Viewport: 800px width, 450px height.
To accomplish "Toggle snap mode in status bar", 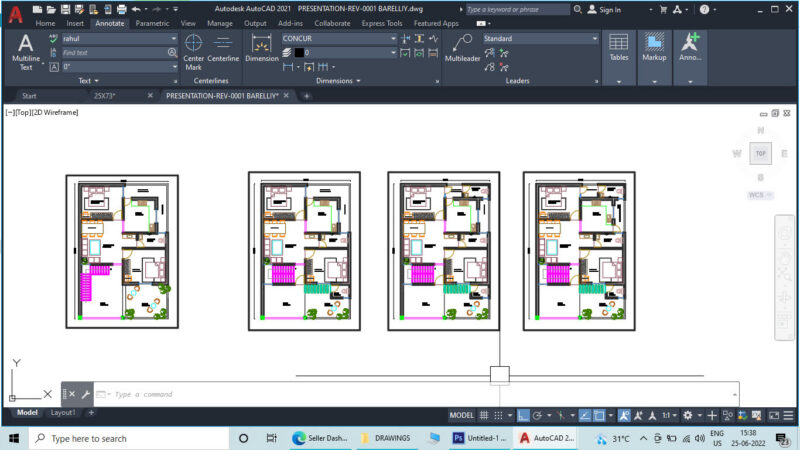I will [498, 415].
